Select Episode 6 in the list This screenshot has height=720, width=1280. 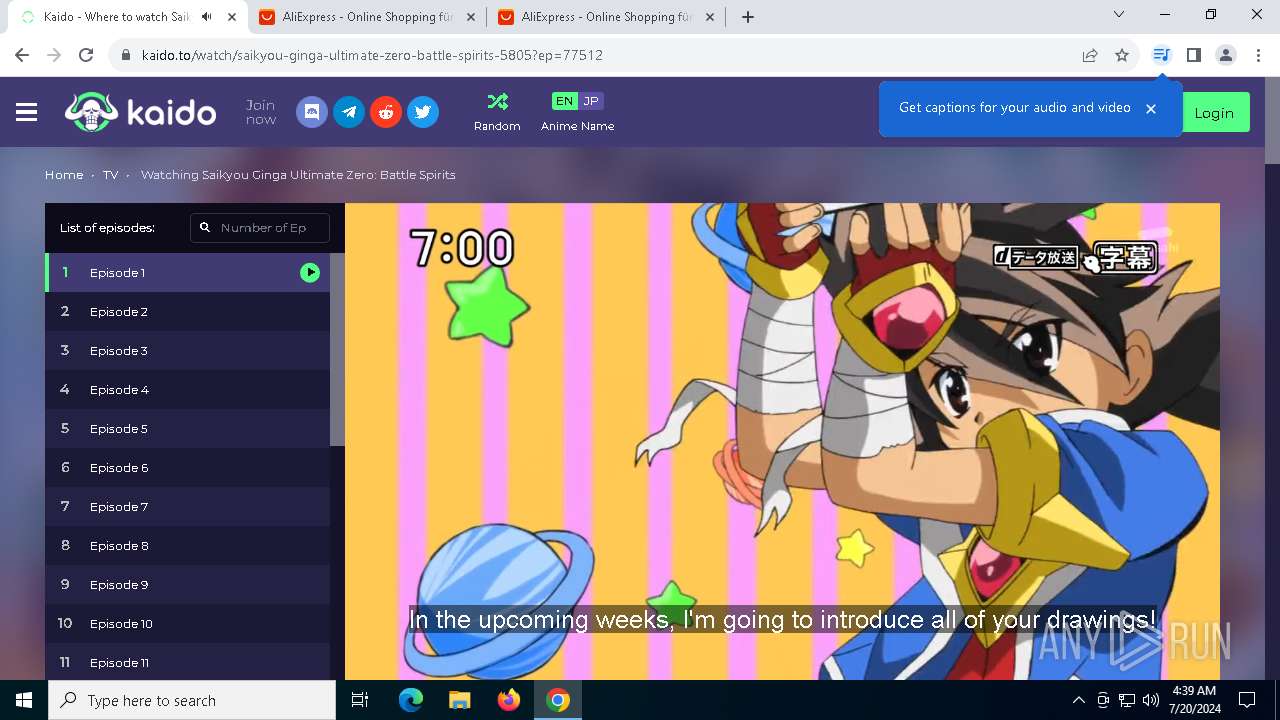click(187, 468)
